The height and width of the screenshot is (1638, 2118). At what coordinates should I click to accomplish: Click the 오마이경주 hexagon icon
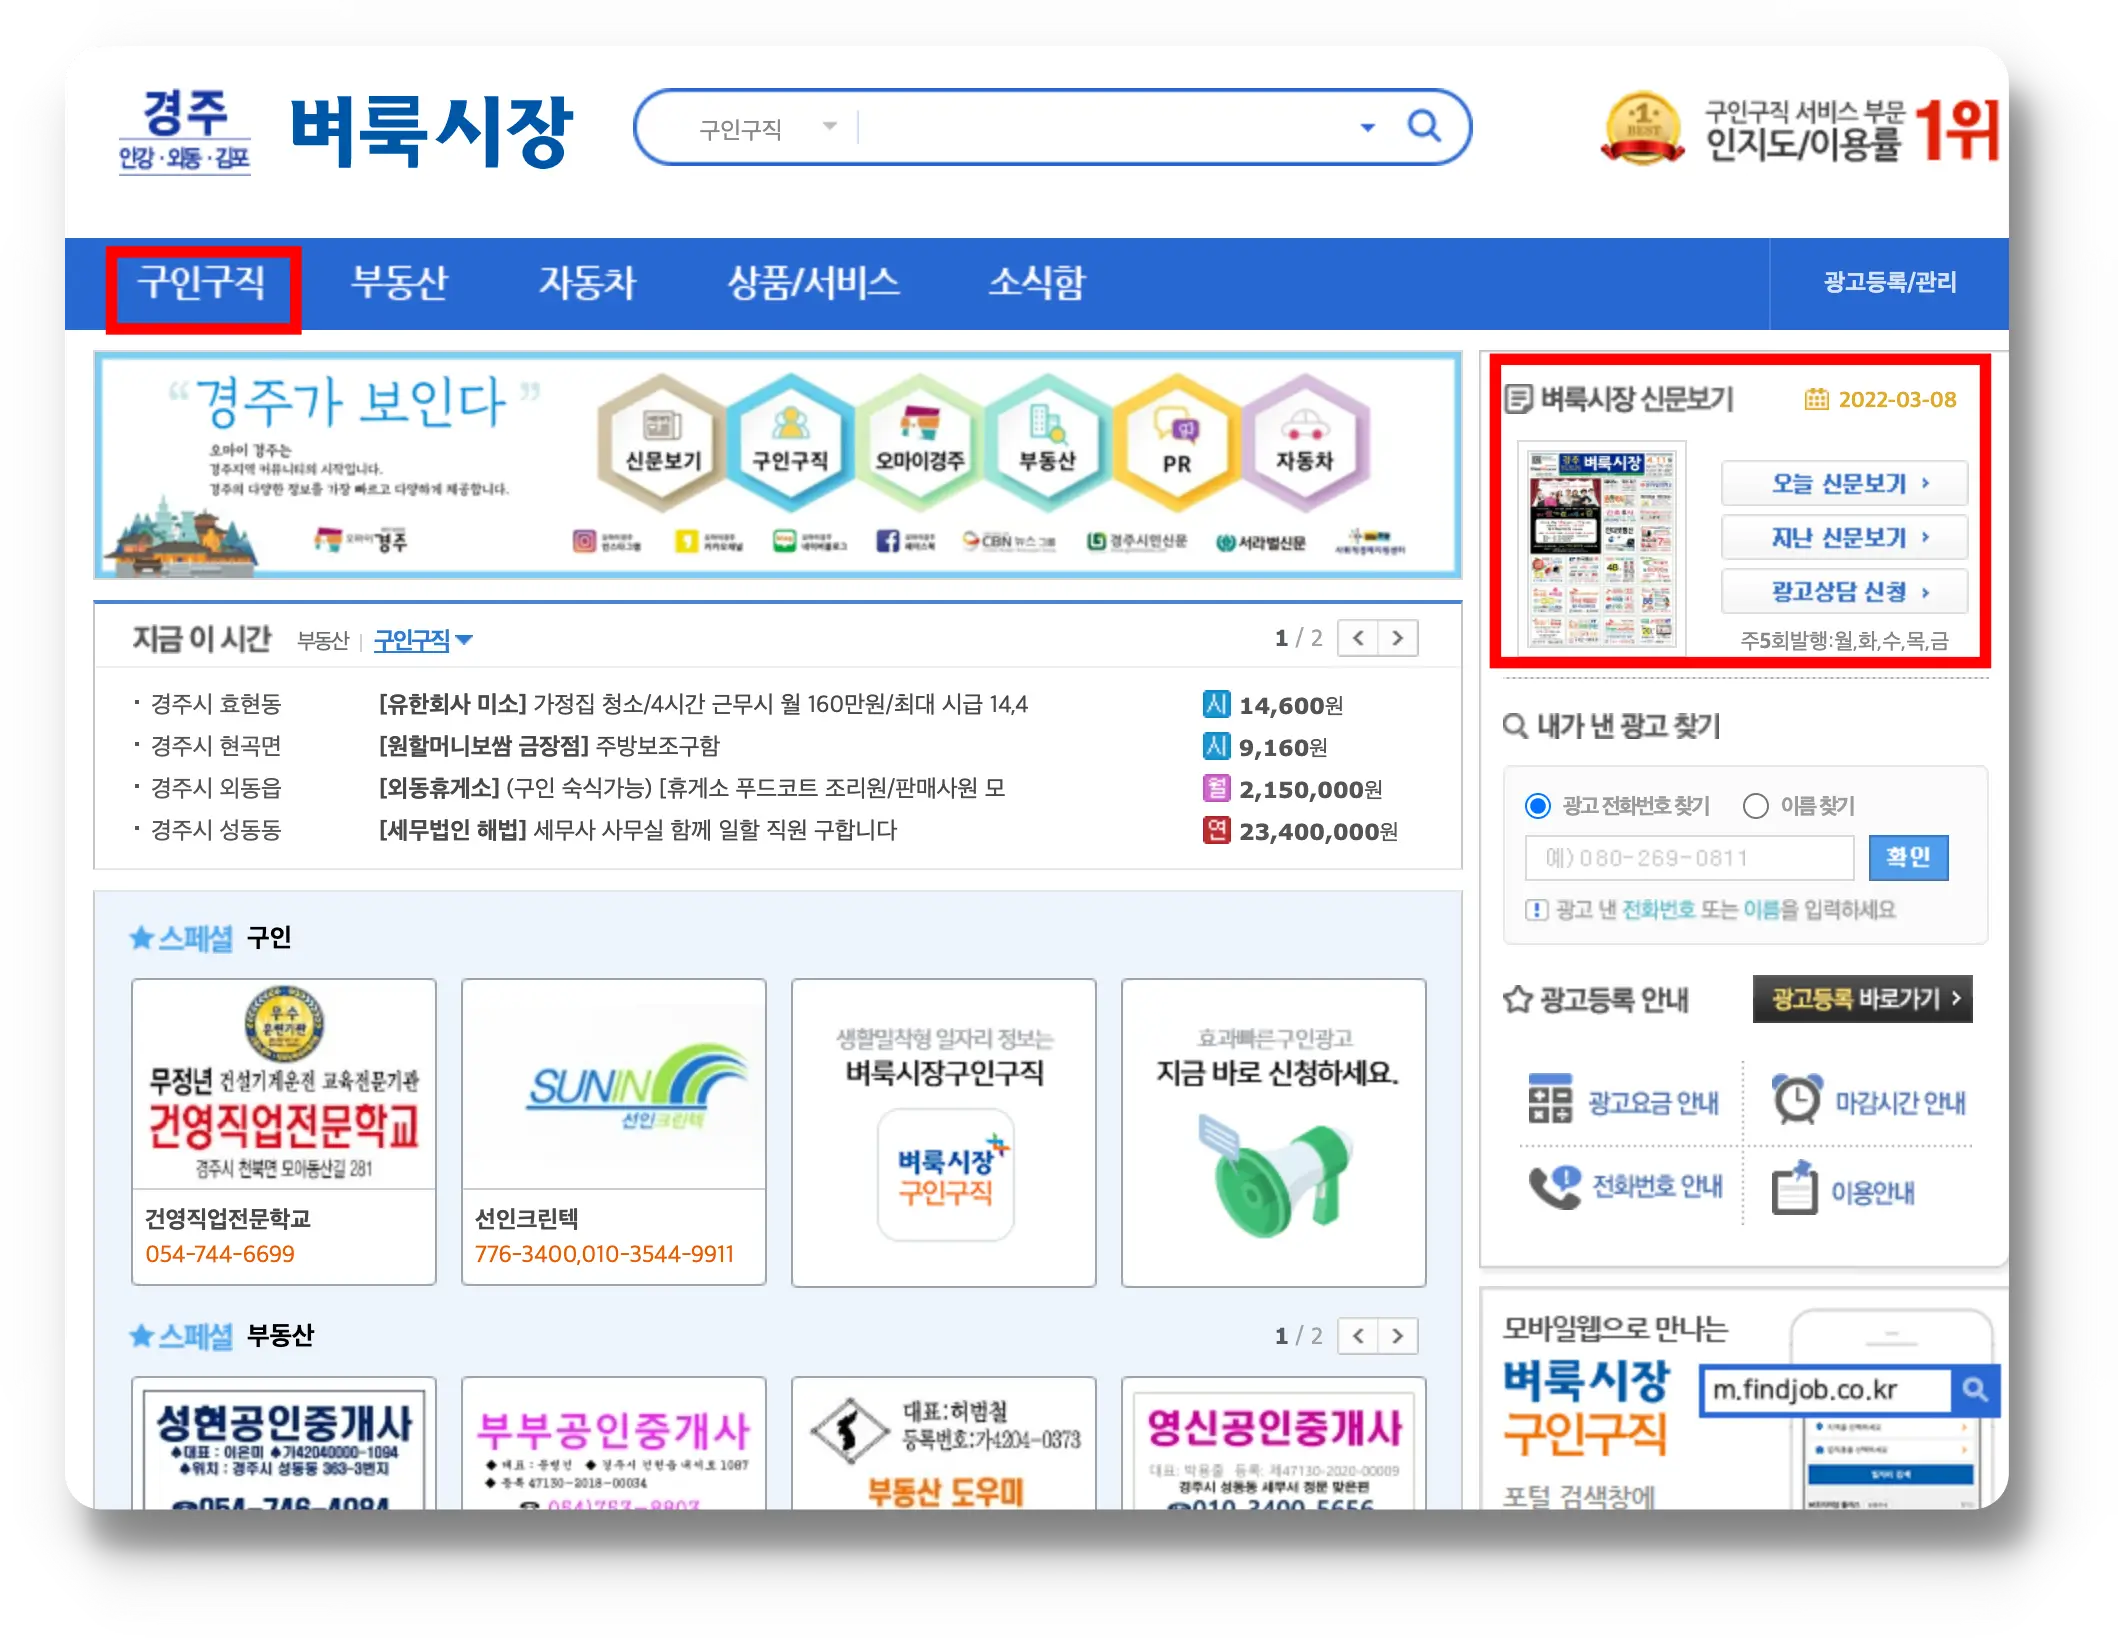tap(920, 442)
